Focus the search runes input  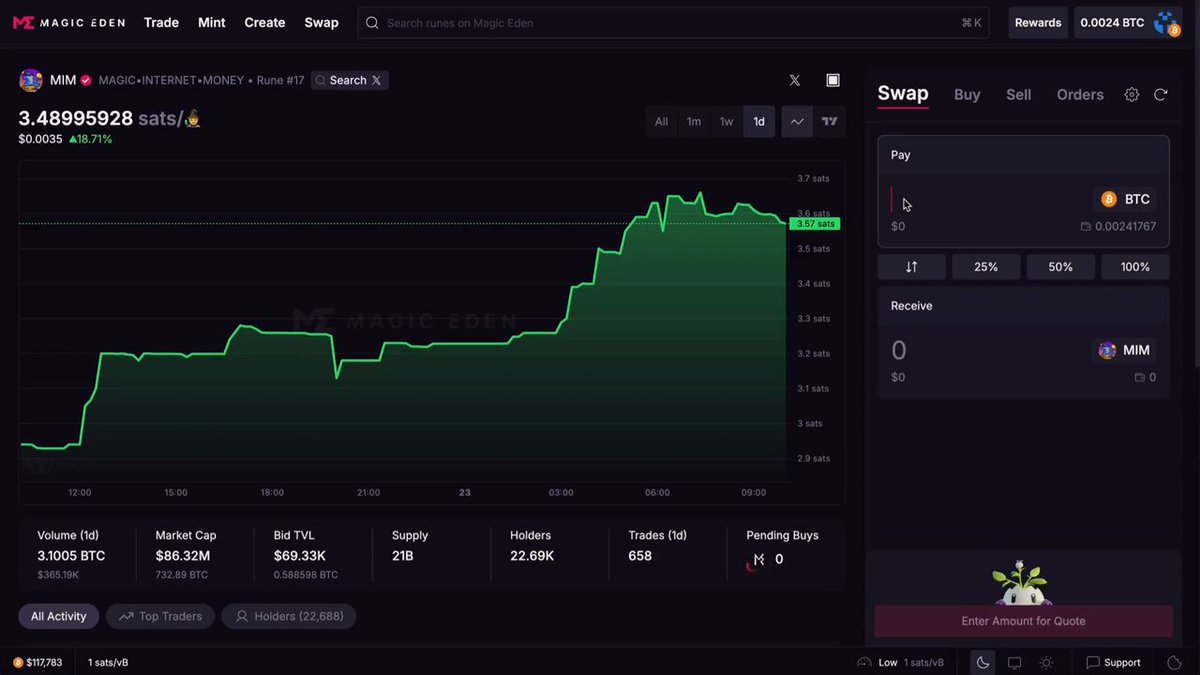click(x=673, y=22)
